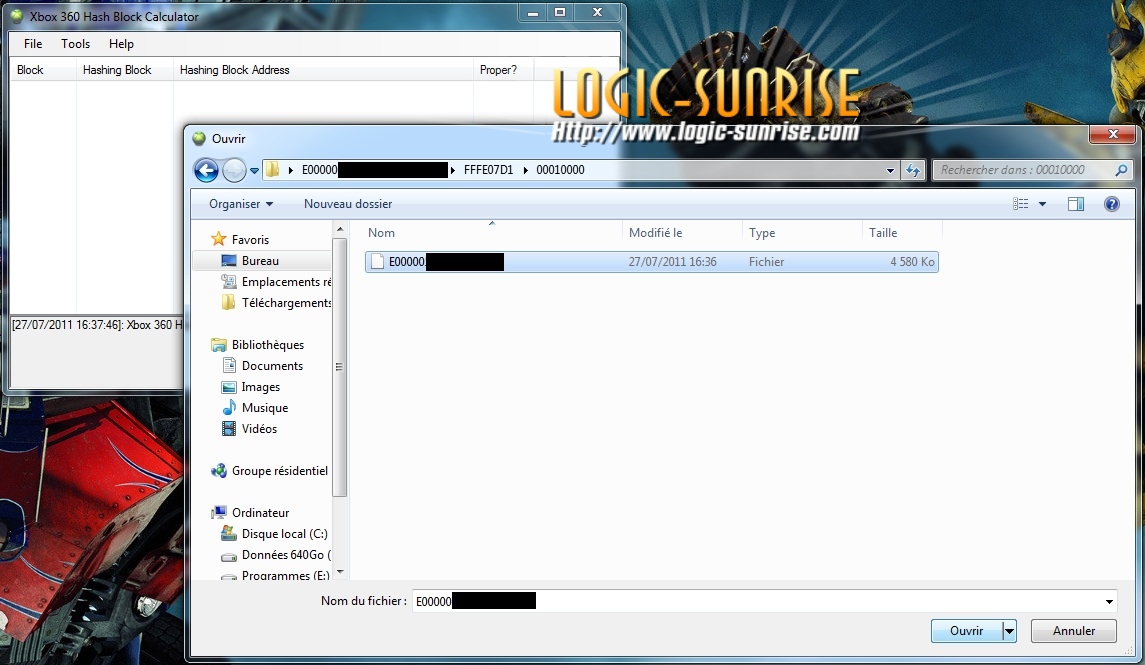Select Bibliothèques in navigation pane

click(267, 345)
